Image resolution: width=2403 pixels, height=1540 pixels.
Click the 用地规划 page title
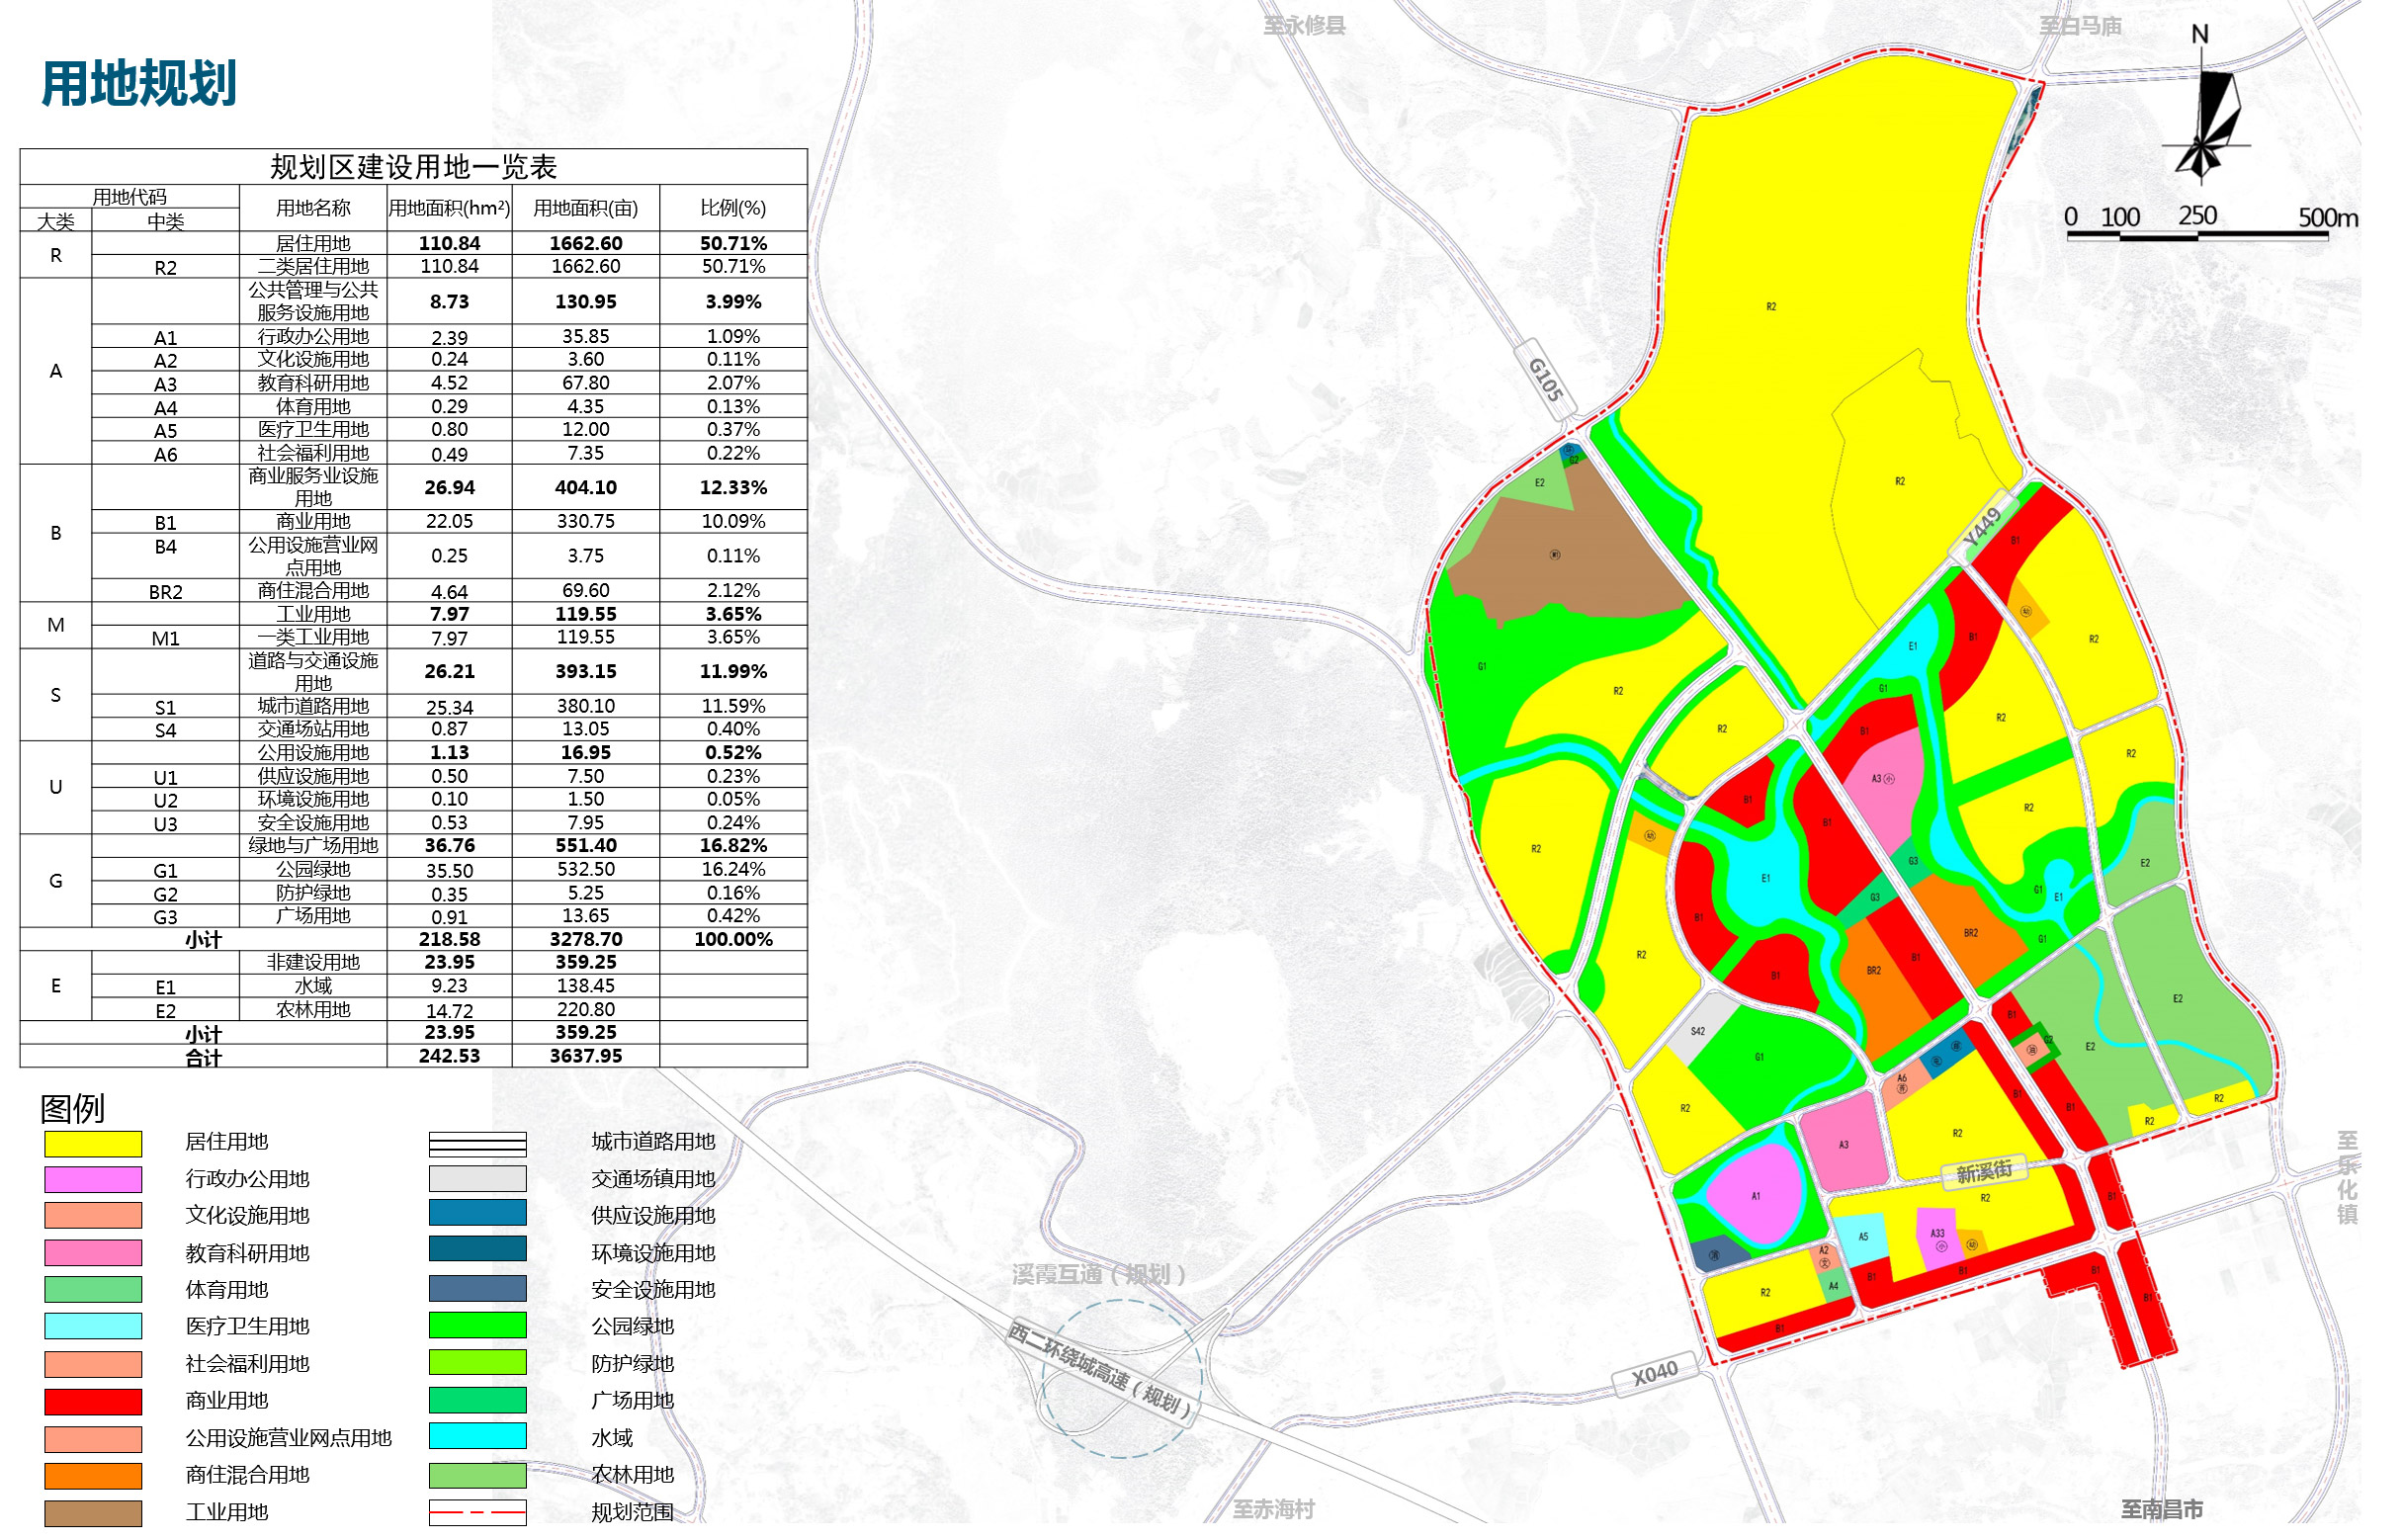coord(139,83)
